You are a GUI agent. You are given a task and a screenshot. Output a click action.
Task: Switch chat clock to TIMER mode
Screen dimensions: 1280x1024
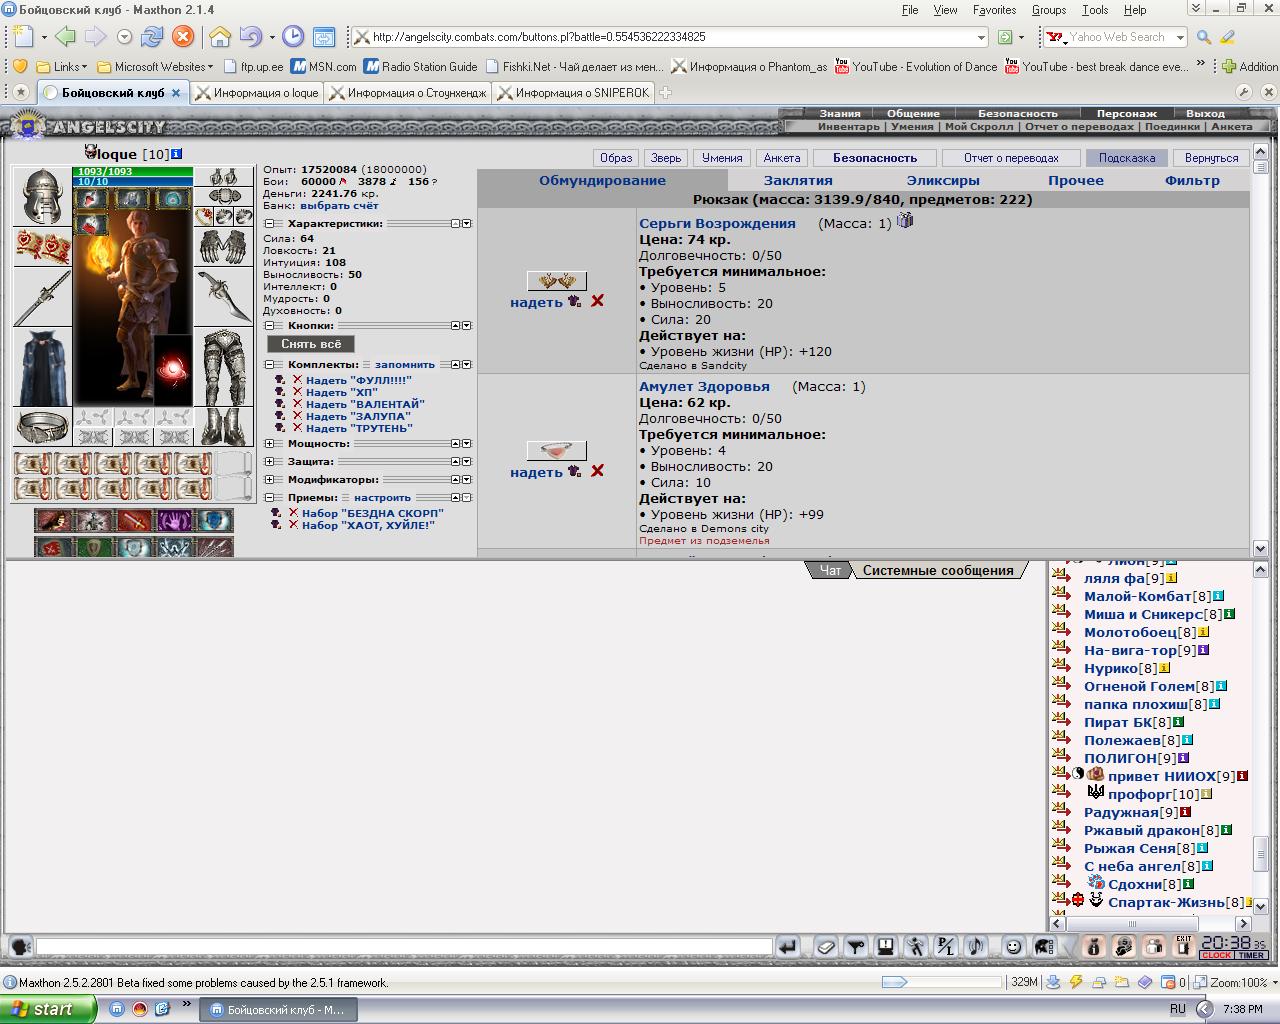pos(1252,955)
